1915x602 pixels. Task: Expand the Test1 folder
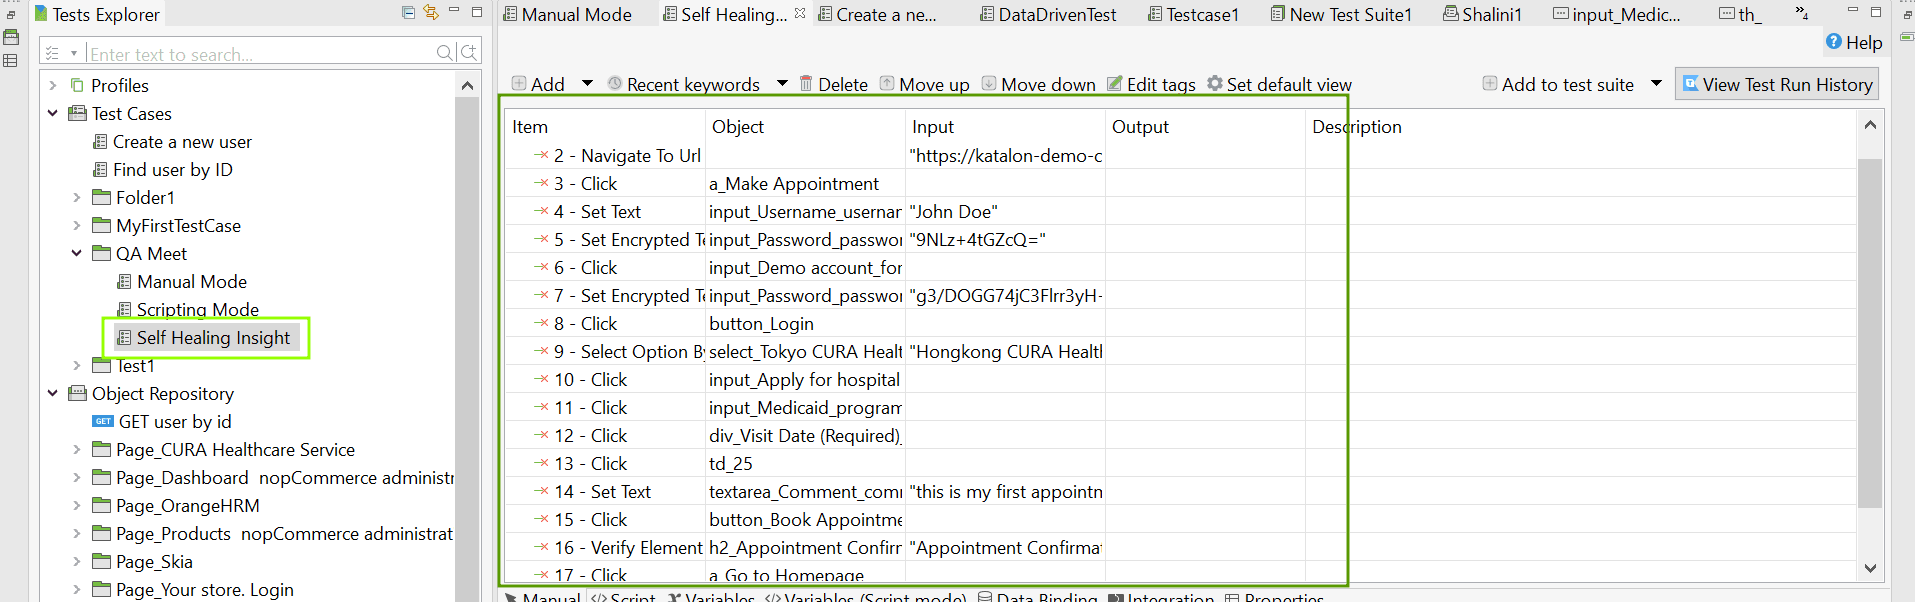click(x=77, y=365)
